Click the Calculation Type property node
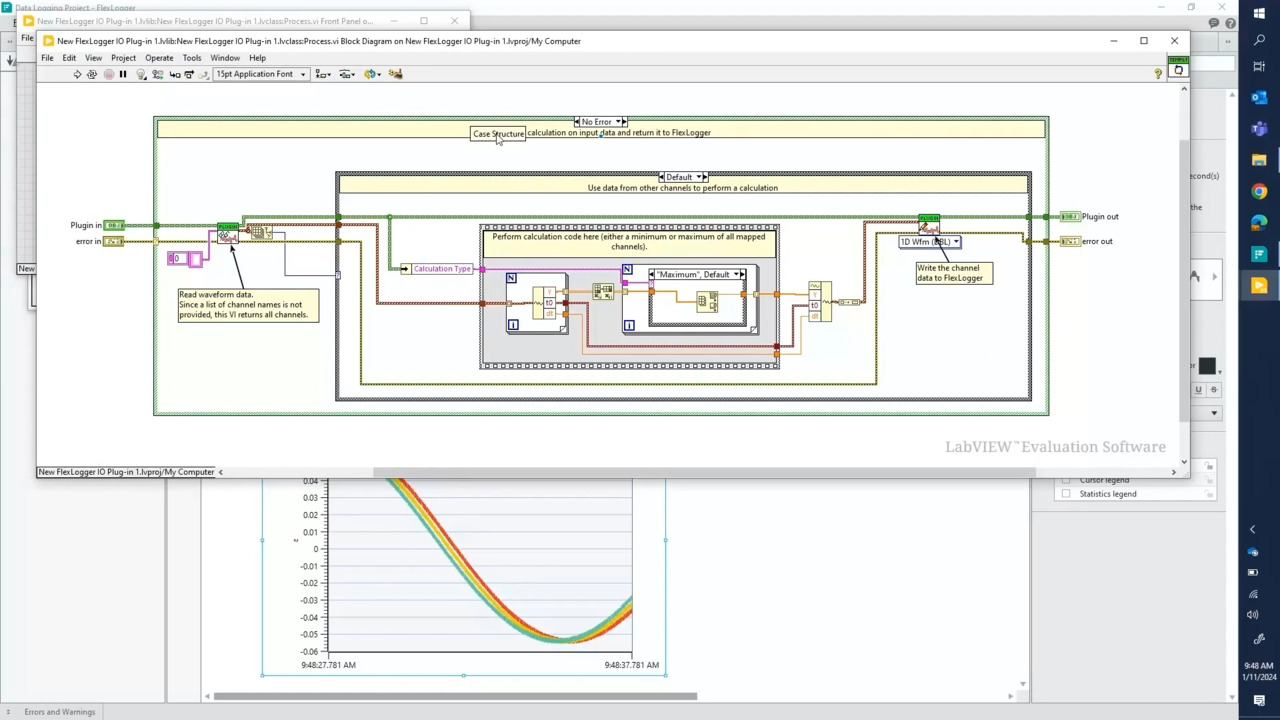 [x=441, y=269]
